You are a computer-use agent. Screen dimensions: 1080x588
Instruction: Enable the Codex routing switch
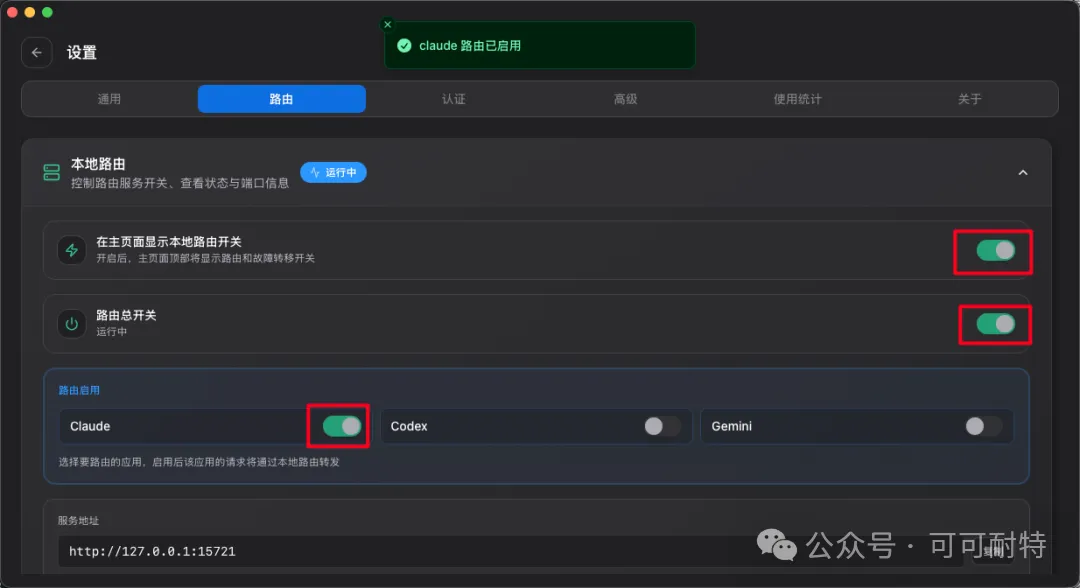(663, 426)
